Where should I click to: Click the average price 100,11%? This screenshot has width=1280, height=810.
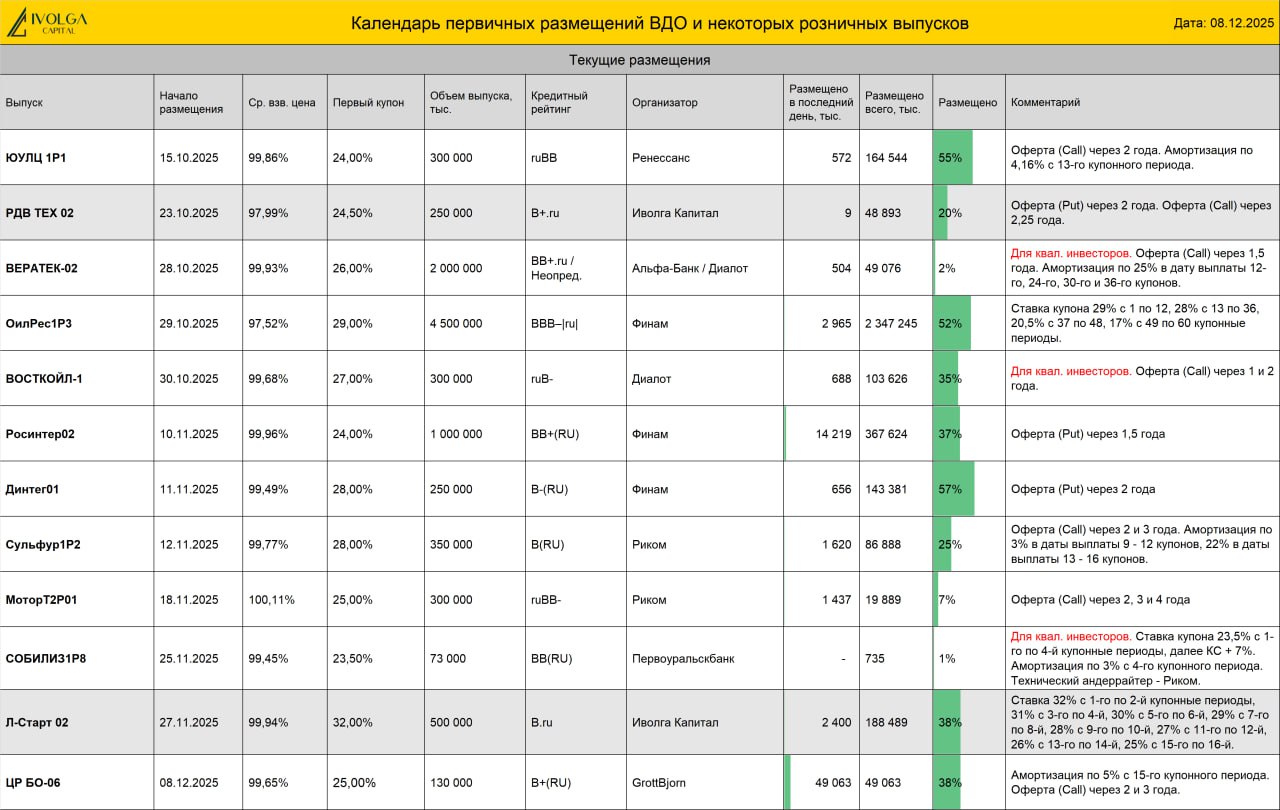pos(272,600)
